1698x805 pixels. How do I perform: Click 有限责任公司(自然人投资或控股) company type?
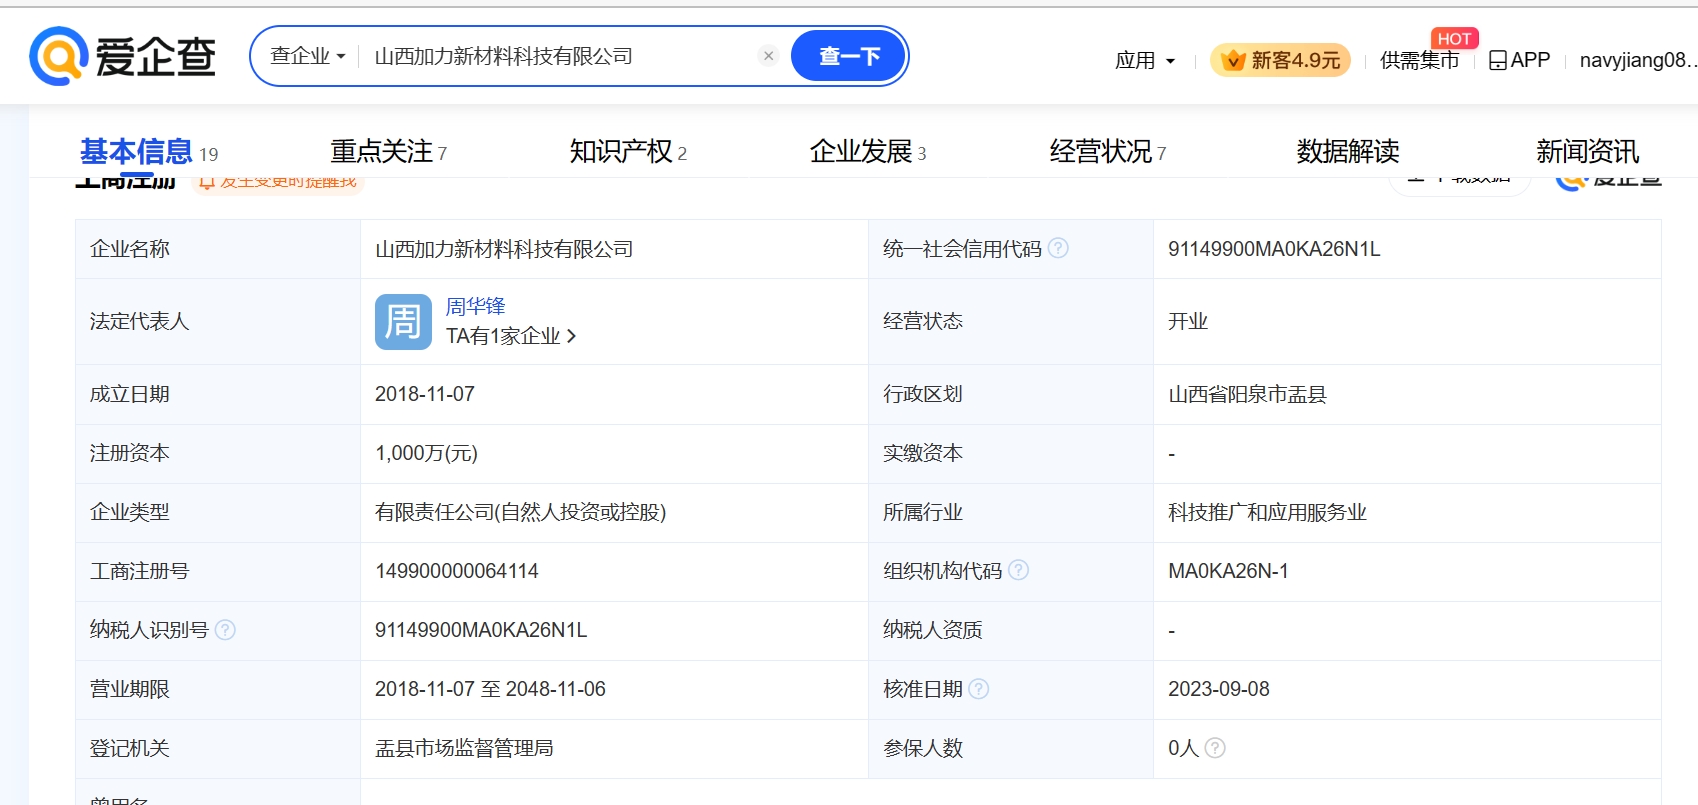tap(520, 512)
